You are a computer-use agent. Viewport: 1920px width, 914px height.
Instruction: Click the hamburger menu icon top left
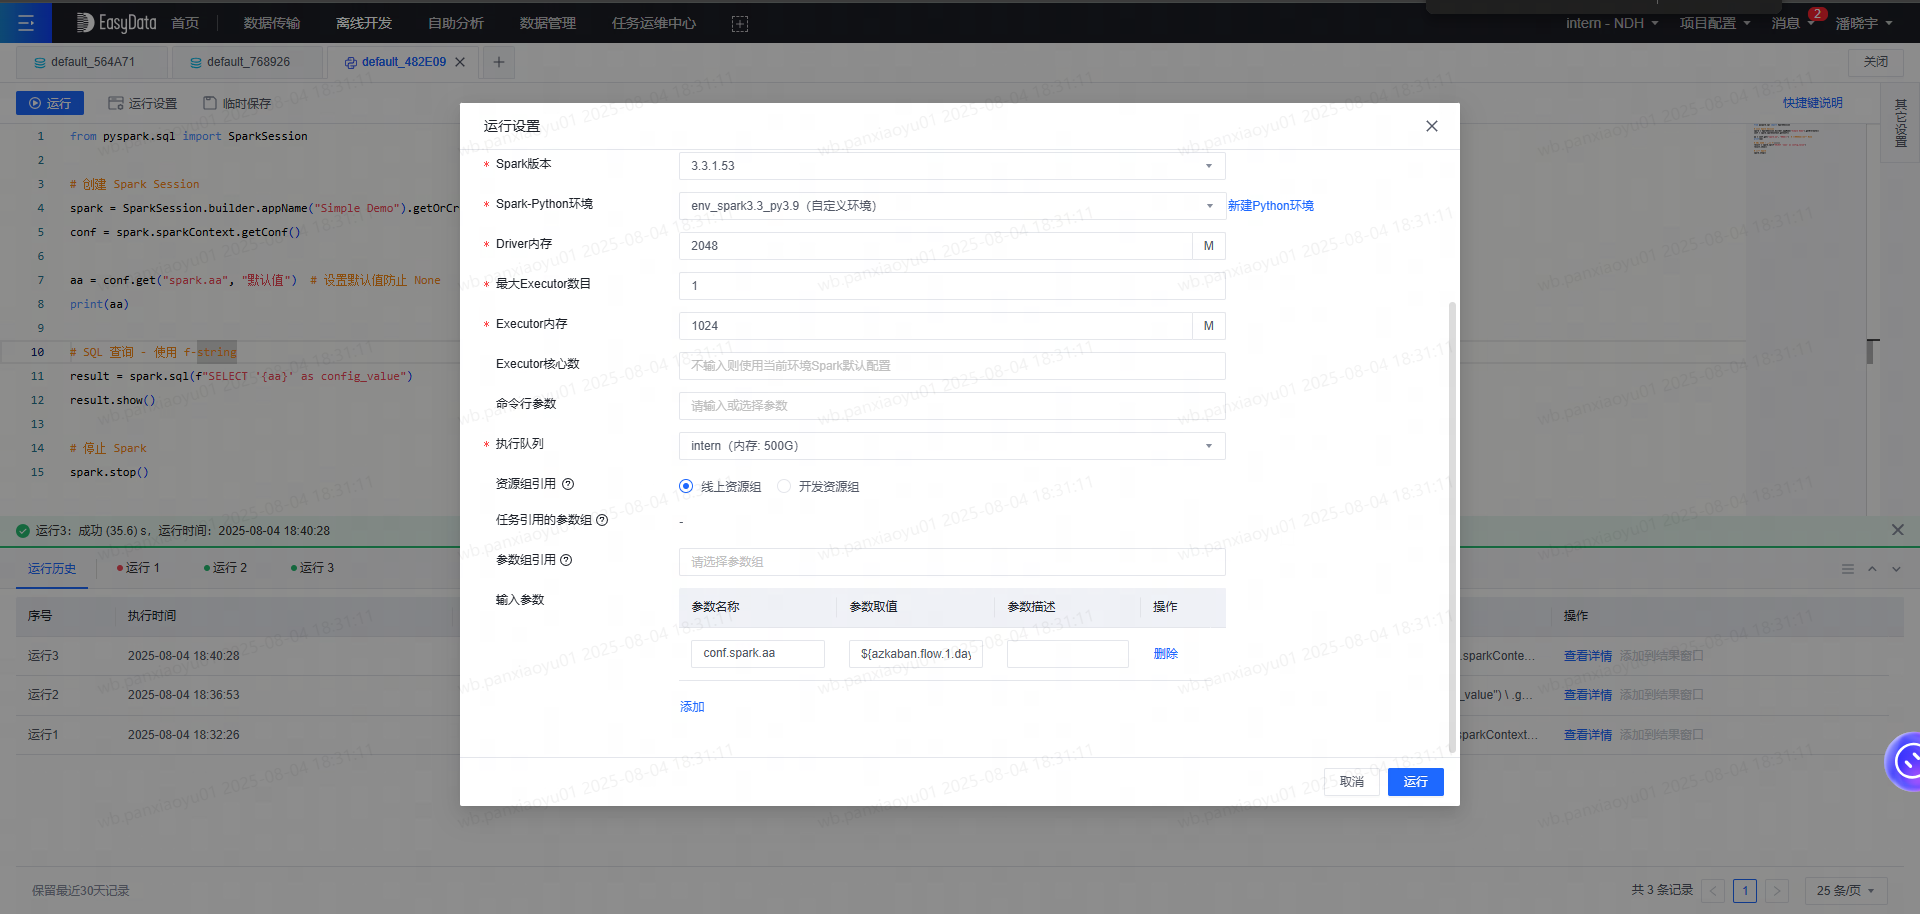click(x=25, y=22)
